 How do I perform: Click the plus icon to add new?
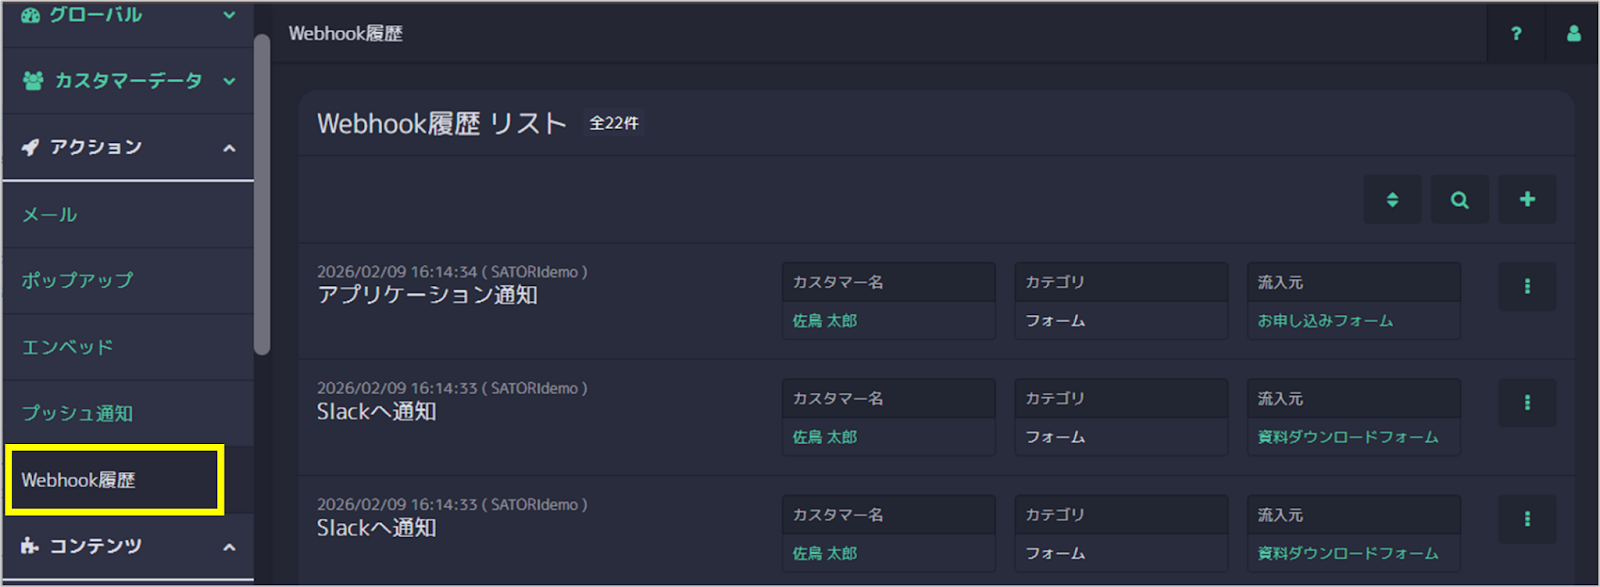pyautogui.click(x=1527, y=200)
